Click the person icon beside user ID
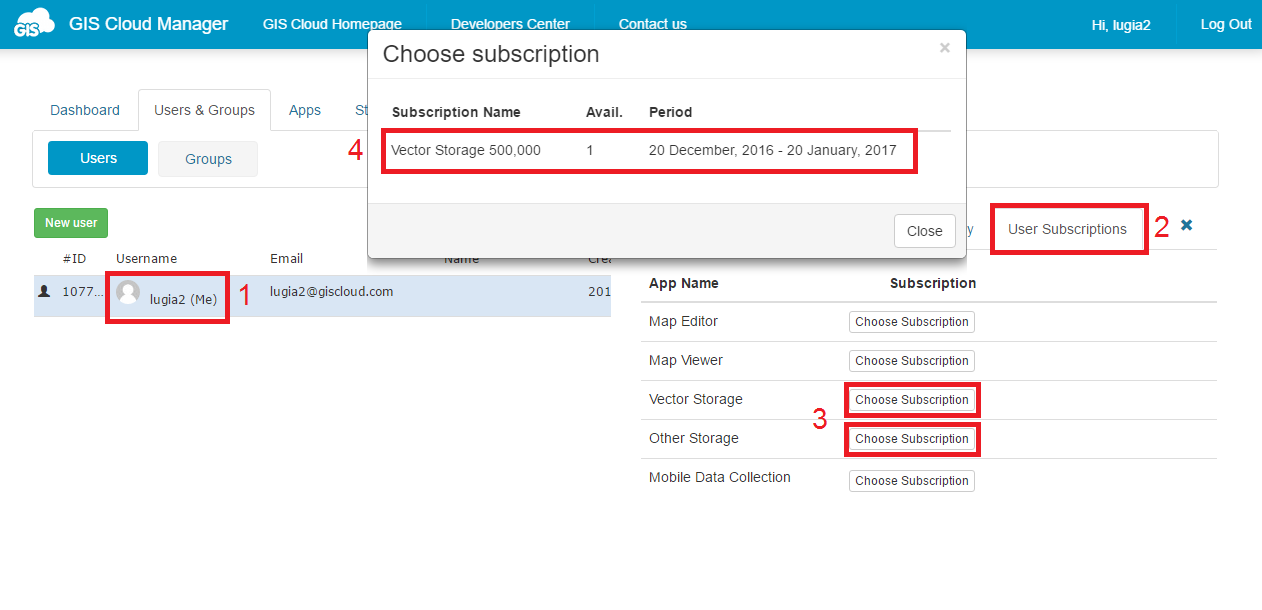The image size is (1262, 610). pyautogui.click(x=44, y=291)
